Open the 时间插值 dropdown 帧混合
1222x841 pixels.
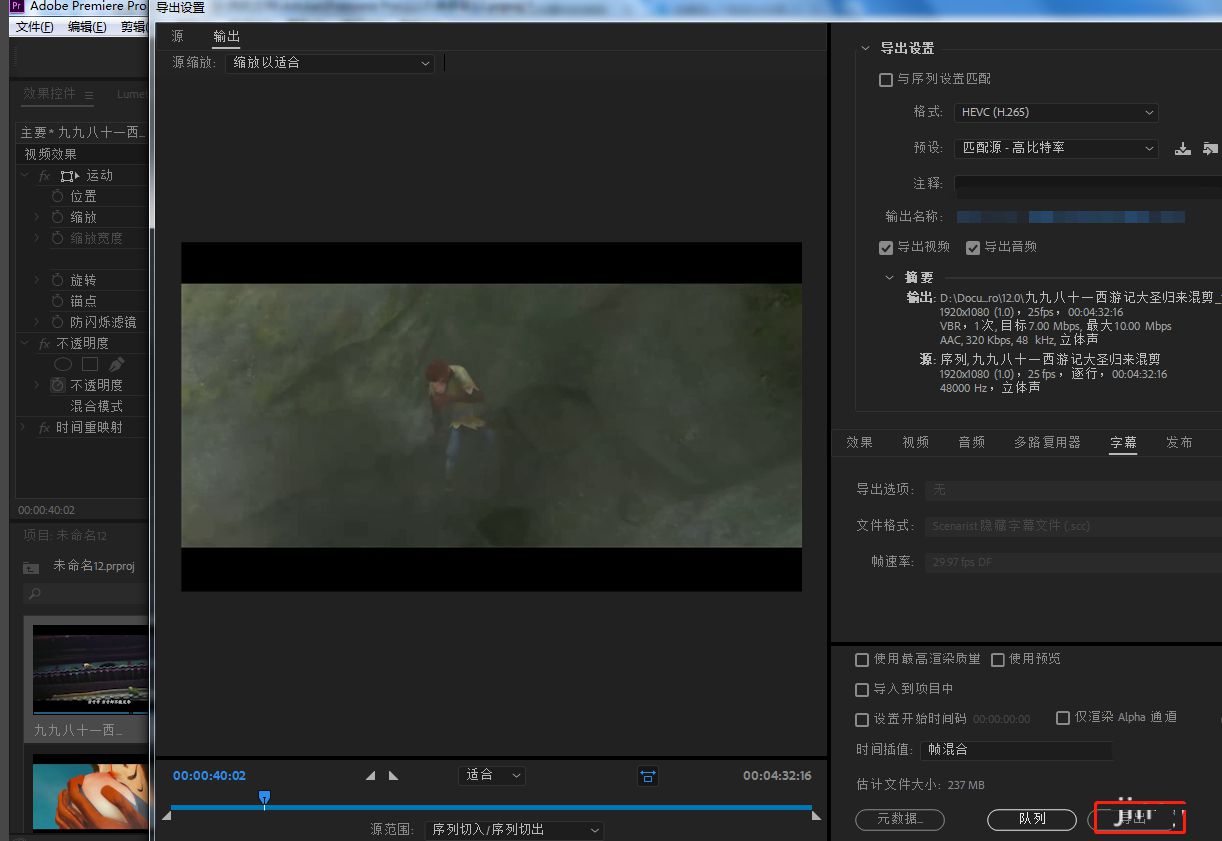point(1016,749)
